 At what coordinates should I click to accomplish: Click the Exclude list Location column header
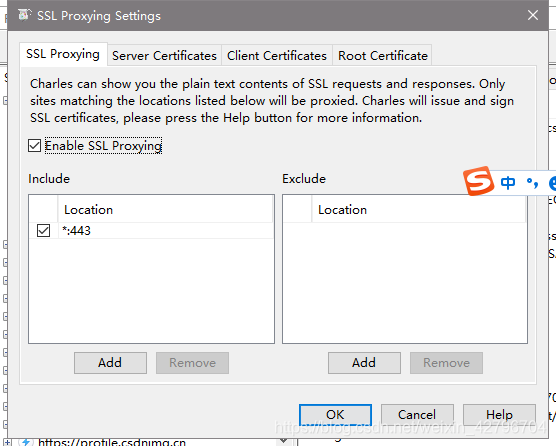pyautogui.click(x=418, y=210)
